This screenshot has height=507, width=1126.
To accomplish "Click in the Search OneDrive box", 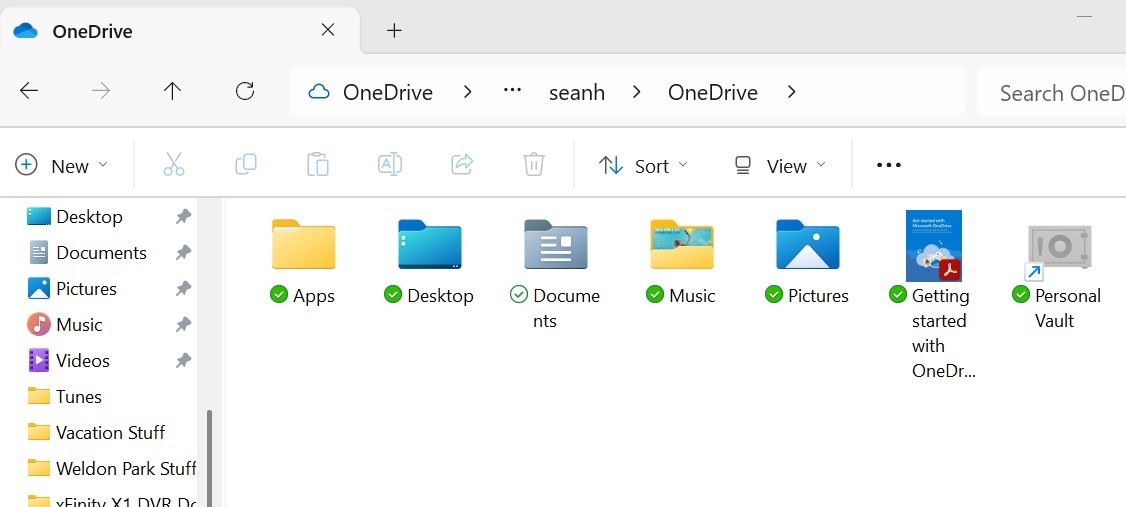I will click(x=1052, y=93).
